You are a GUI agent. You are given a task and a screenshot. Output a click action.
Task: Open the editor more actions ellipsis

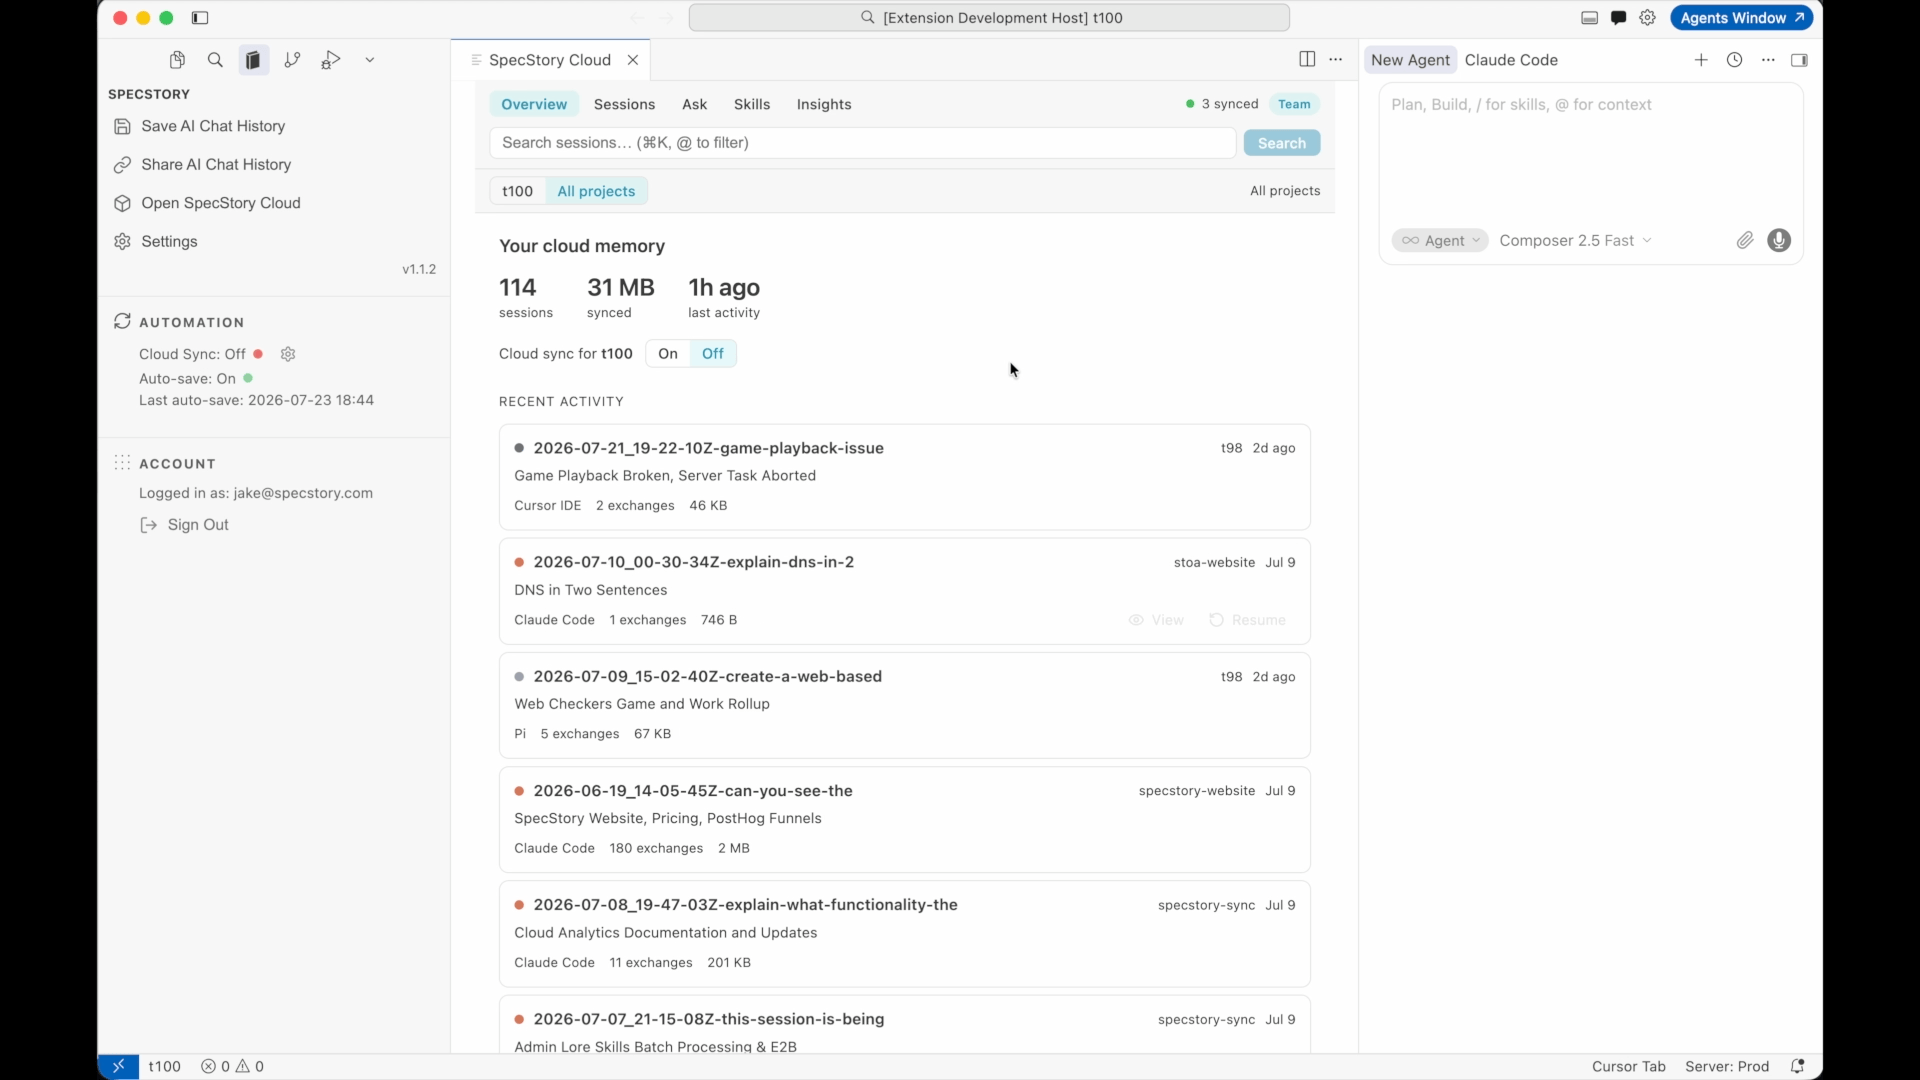click(1336, 60)
